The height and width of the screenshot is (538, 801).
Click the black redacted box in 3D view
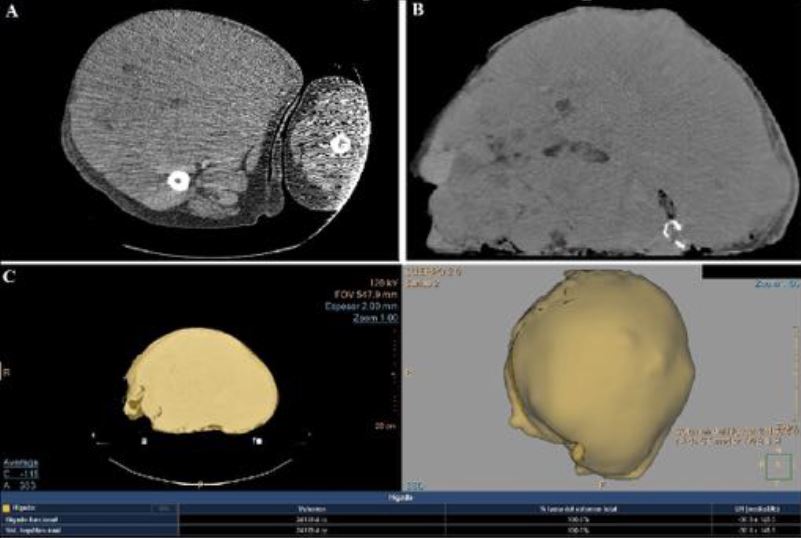point(748,271)
